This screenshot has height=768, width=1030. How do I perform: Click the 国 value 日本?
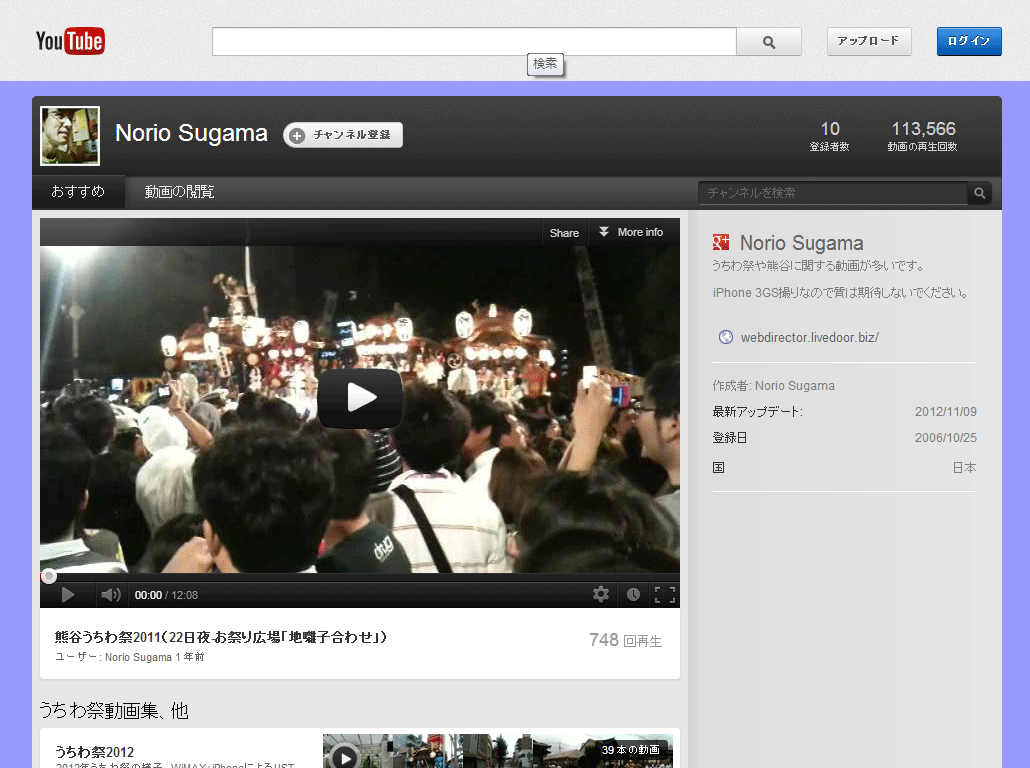coord(964,468)
